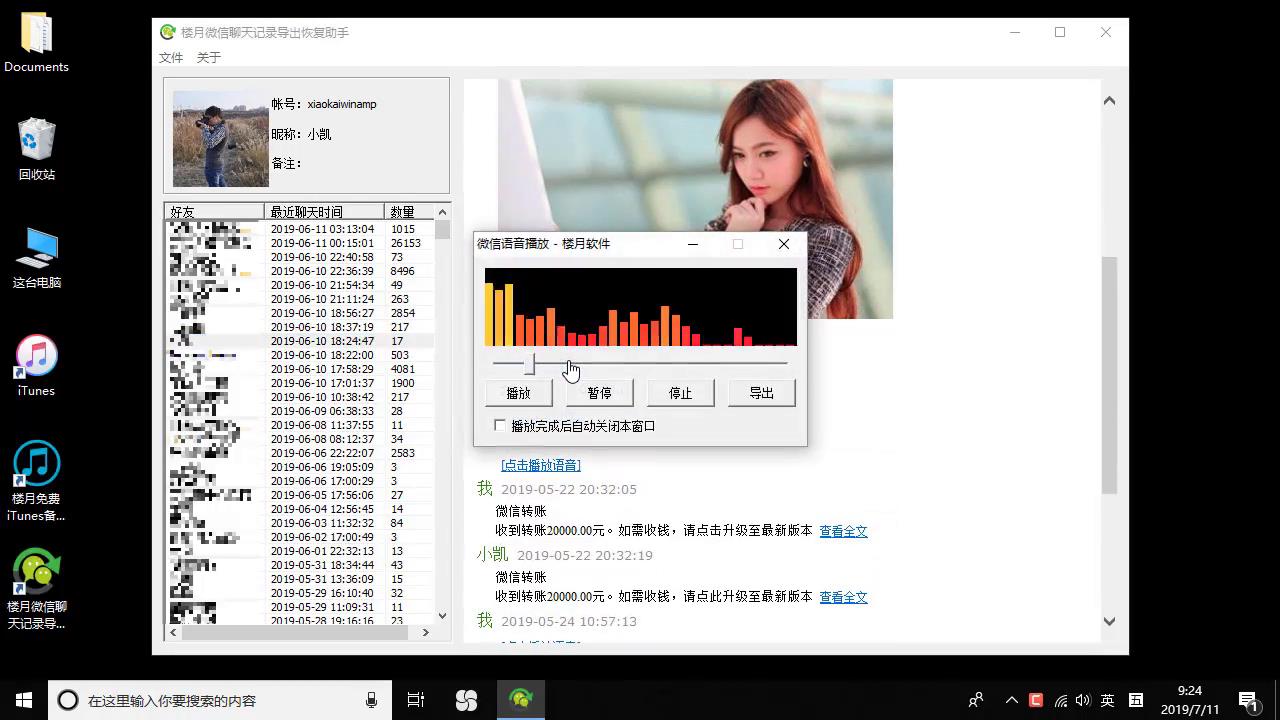Sort by 最近聊天时间 column header
The image size is (1280, 720).
(325, 212)
